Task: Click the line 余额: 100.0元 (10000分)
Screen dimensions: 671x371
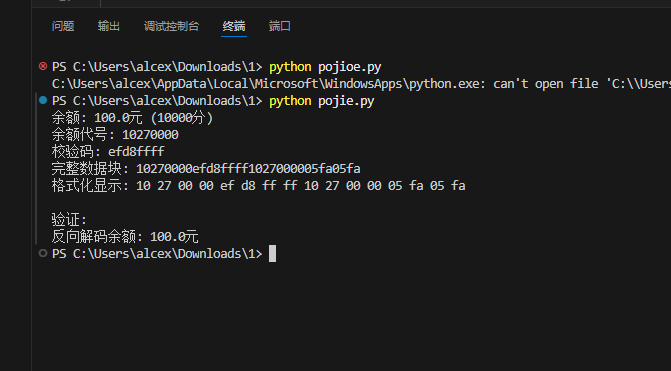Action: coord(132,118)
